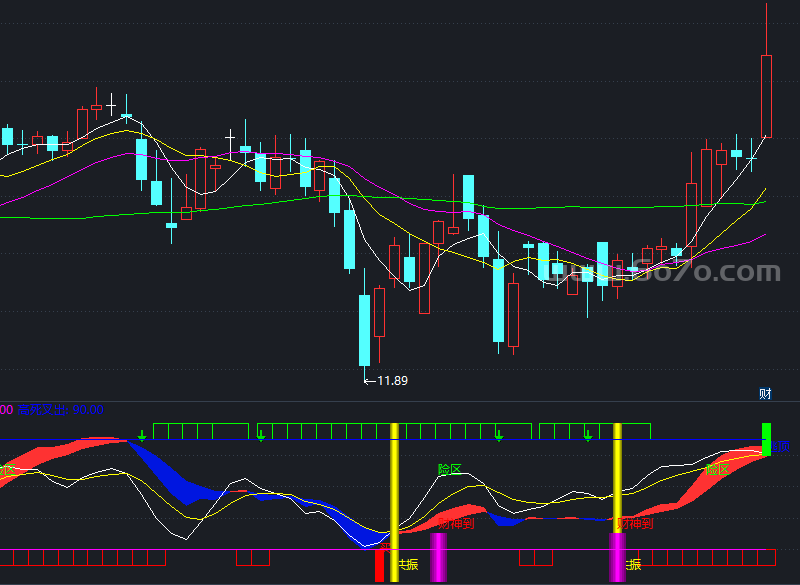800x585 pixels.
Task: Select the yellow bar beside first 共振 label
Action: [394, 502]
